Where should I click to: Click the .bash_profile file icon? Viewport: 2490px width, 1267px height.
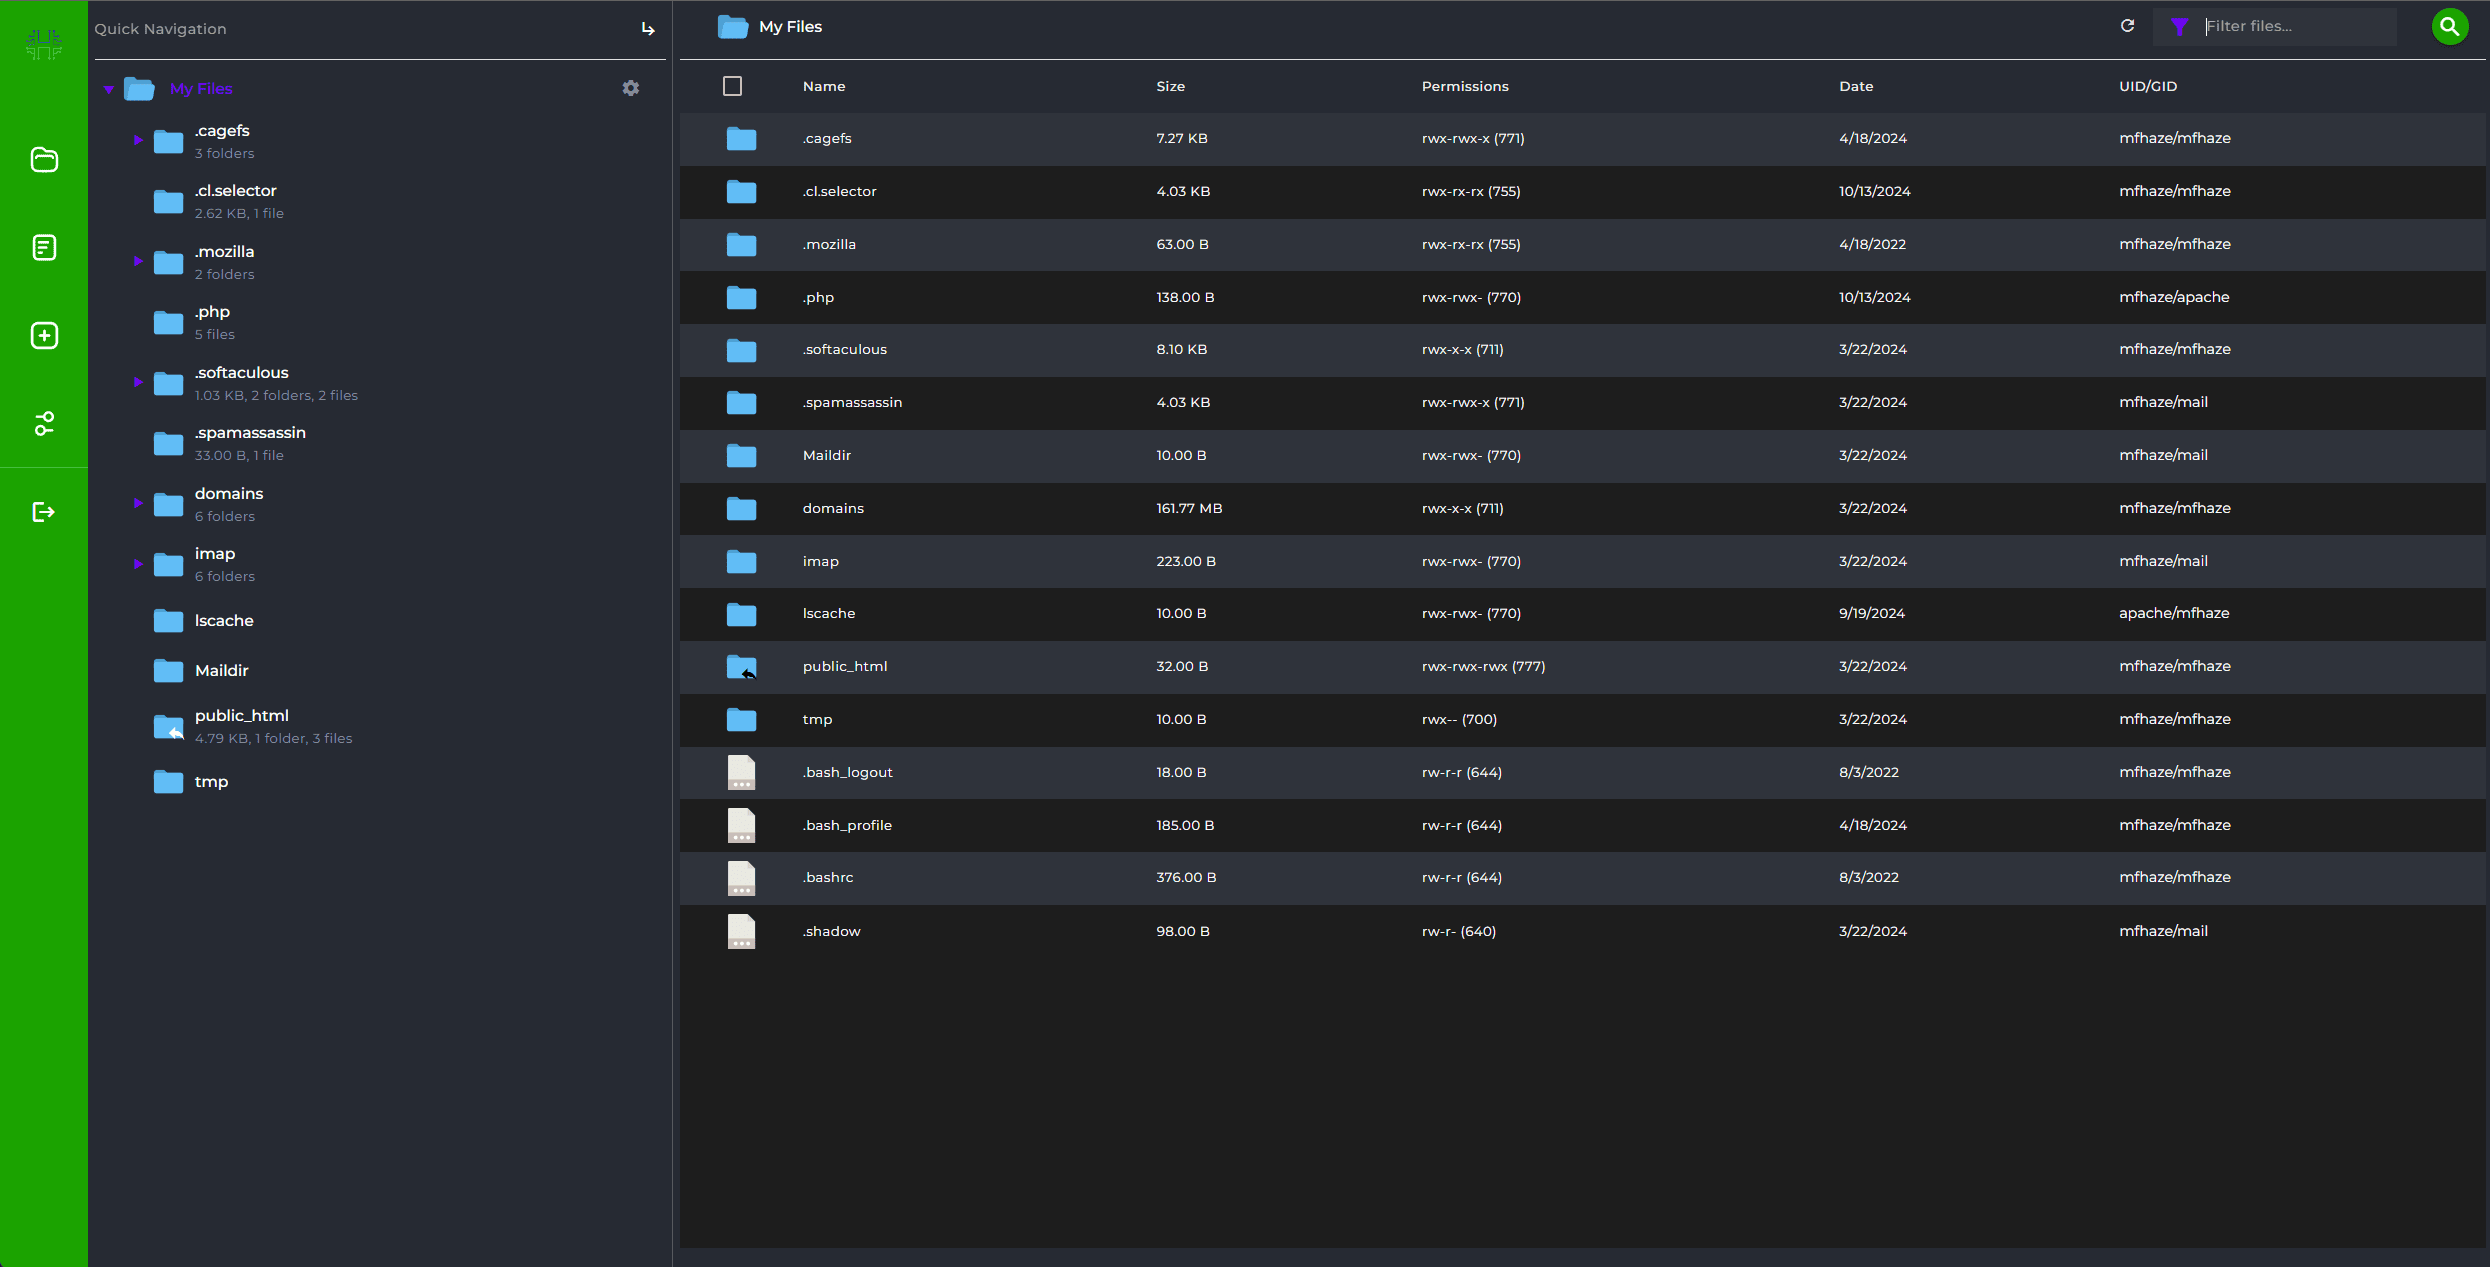pos(741,826)
